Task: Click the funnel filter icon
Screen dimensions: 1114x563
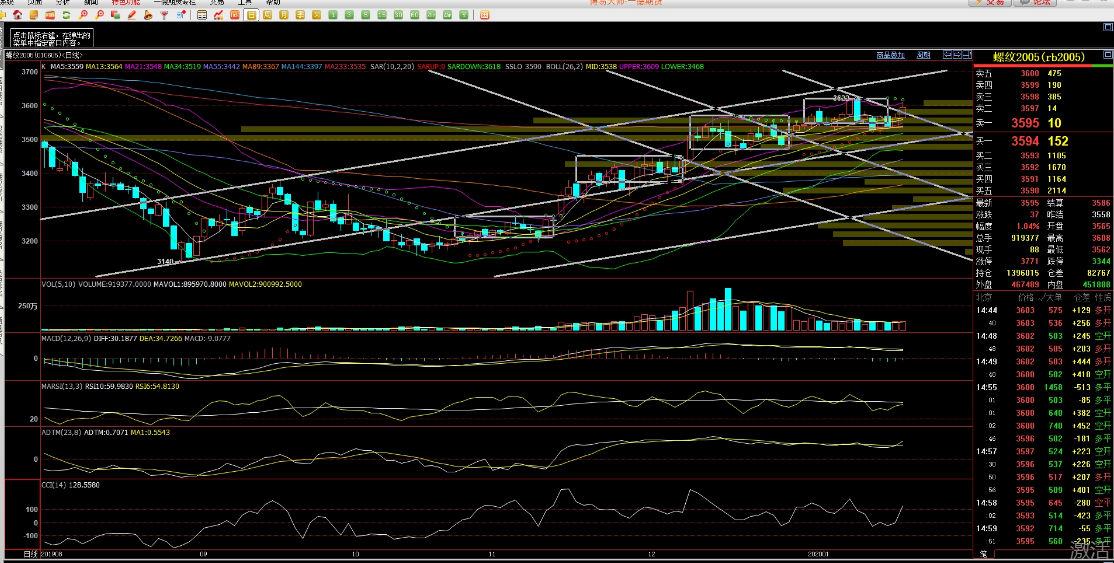Action: coord(163,14)
